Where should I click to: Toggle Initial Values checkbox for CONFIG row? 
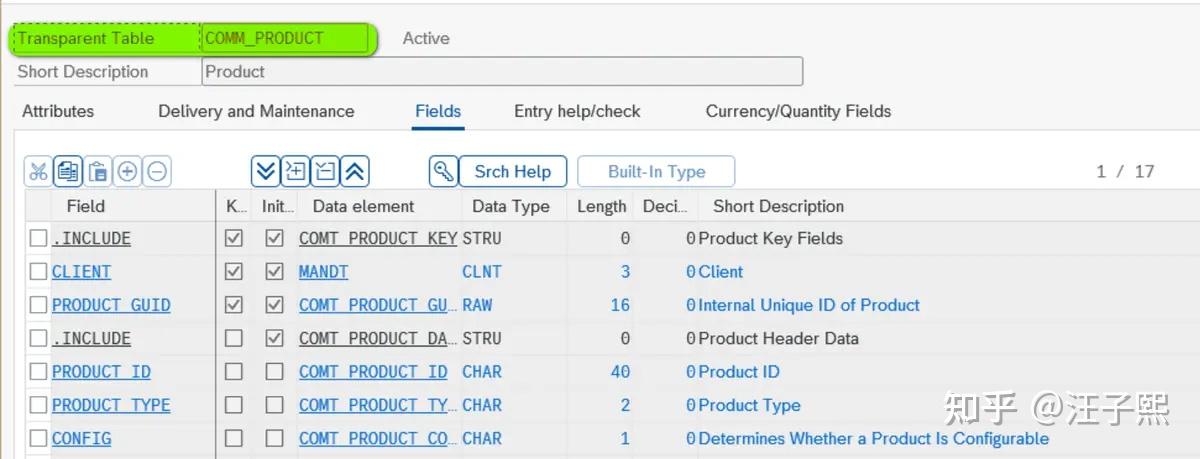274,439
